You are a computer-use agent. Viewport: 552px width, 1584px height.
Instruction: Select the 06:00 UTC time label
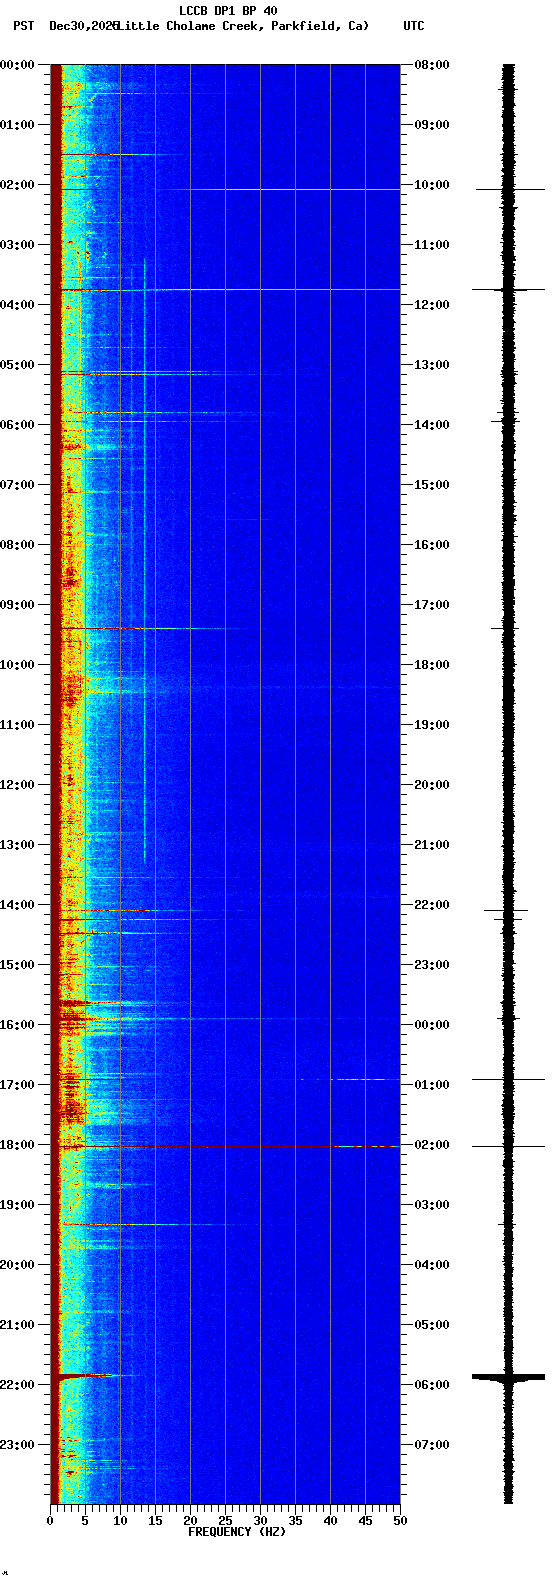point(432,1385)
